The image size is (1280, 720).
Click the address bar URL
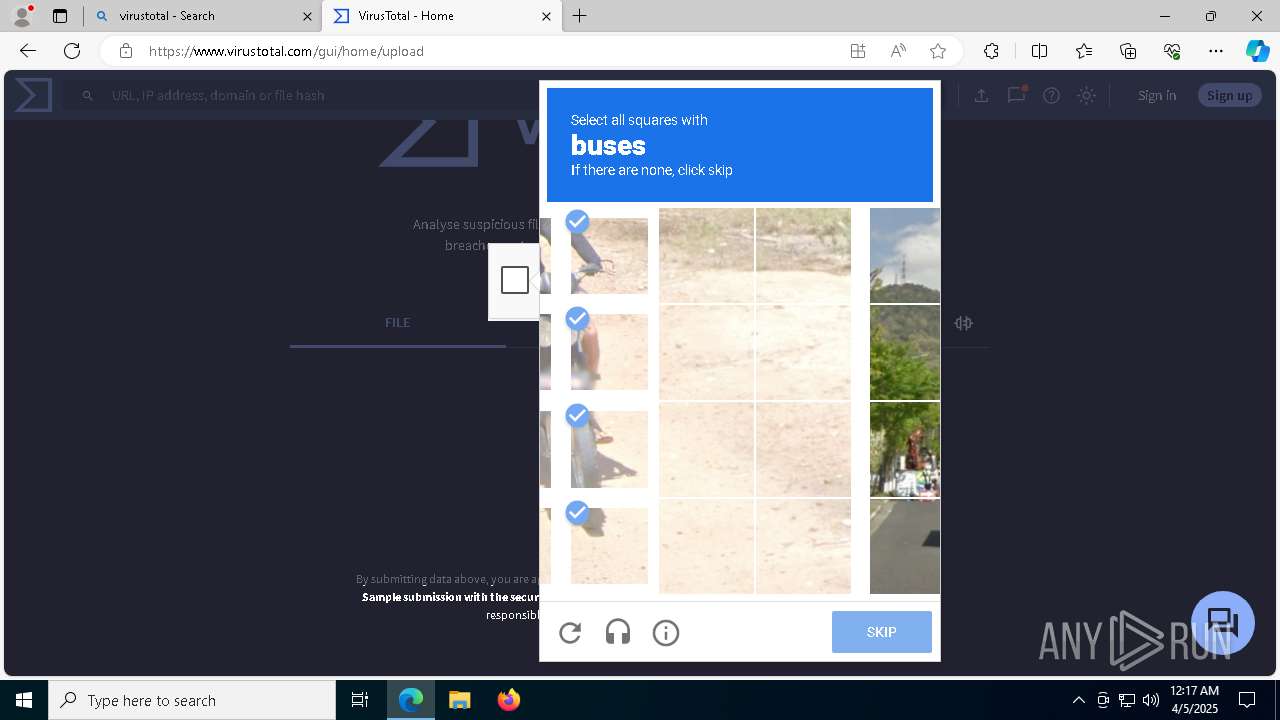(286, 51)
